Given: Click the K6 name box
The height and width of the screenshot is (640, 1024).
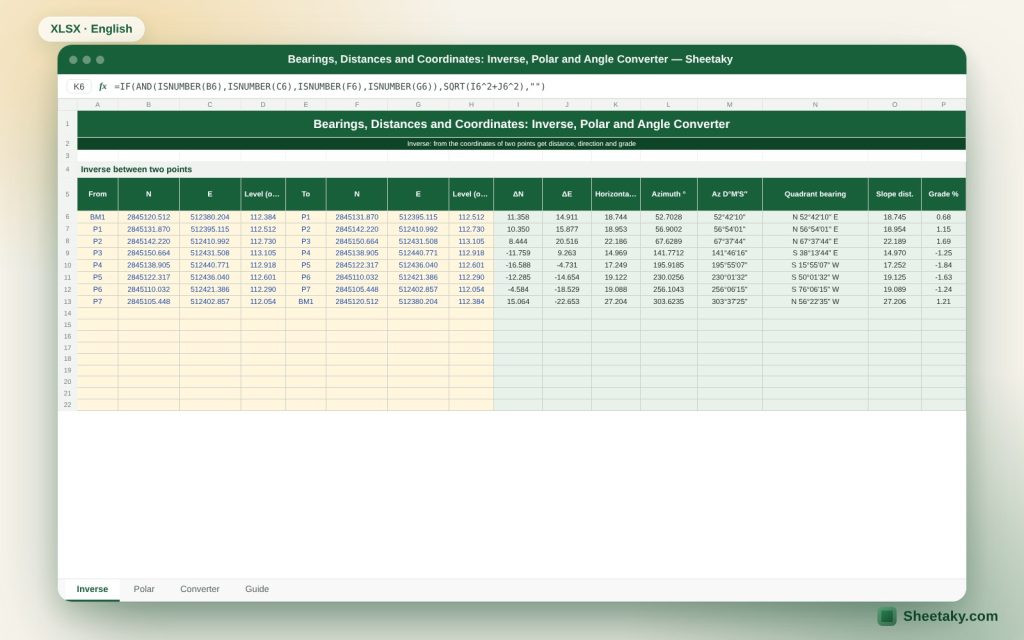Looking at the screenshot, I should point(79,86).
